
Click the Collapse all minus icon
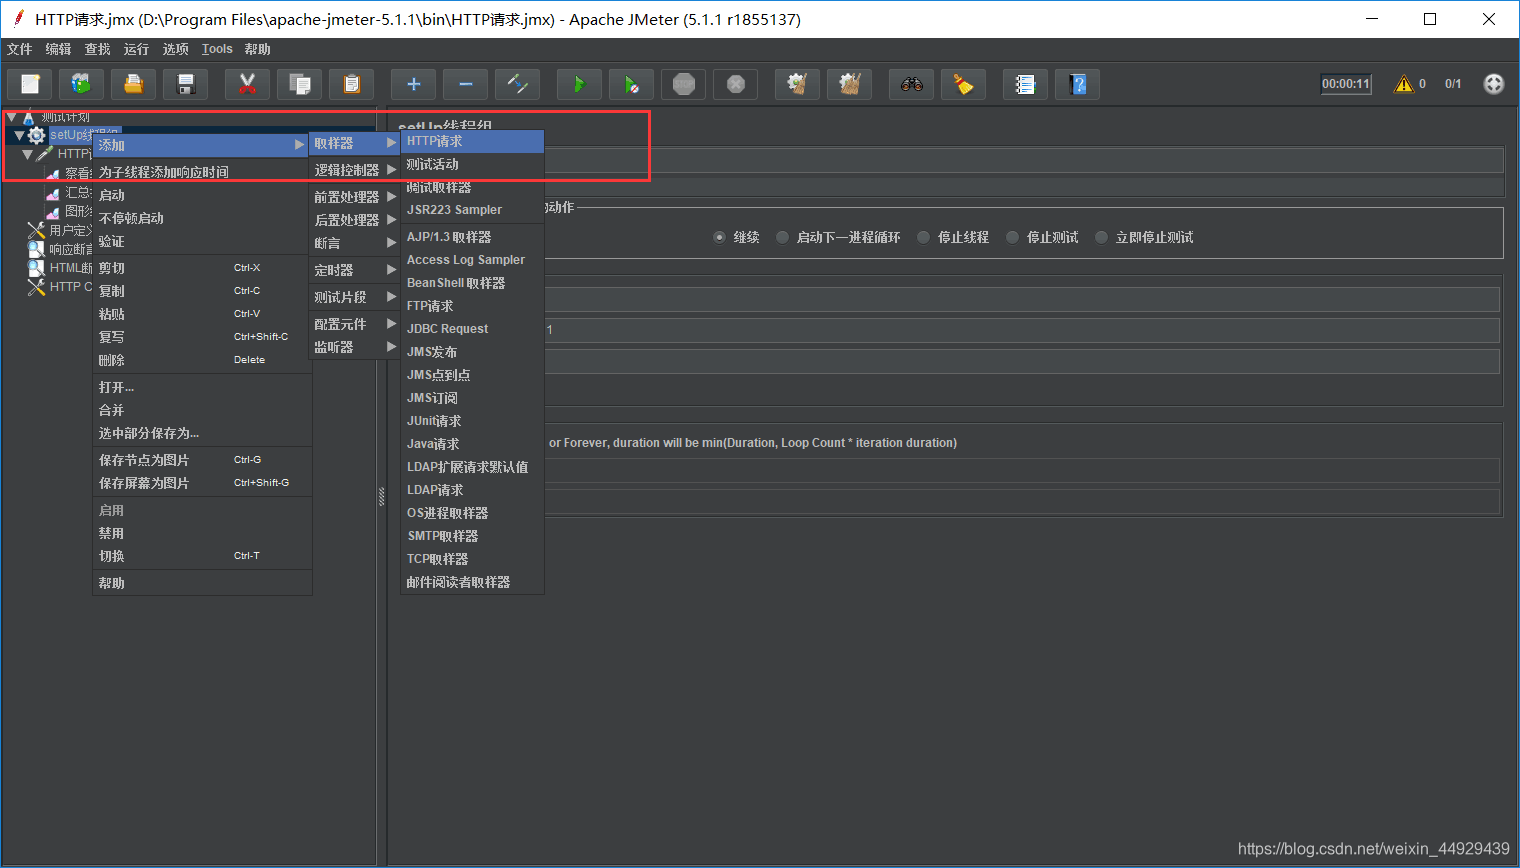466,84
